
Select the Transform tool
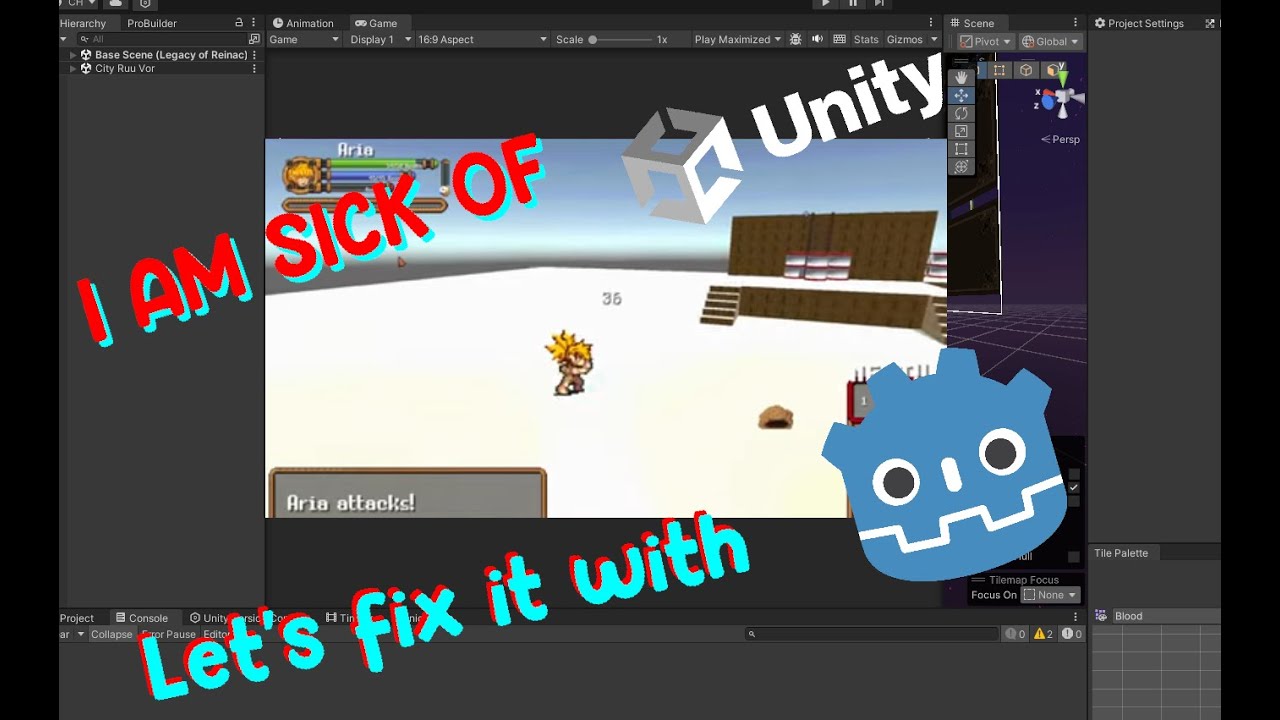961,167
